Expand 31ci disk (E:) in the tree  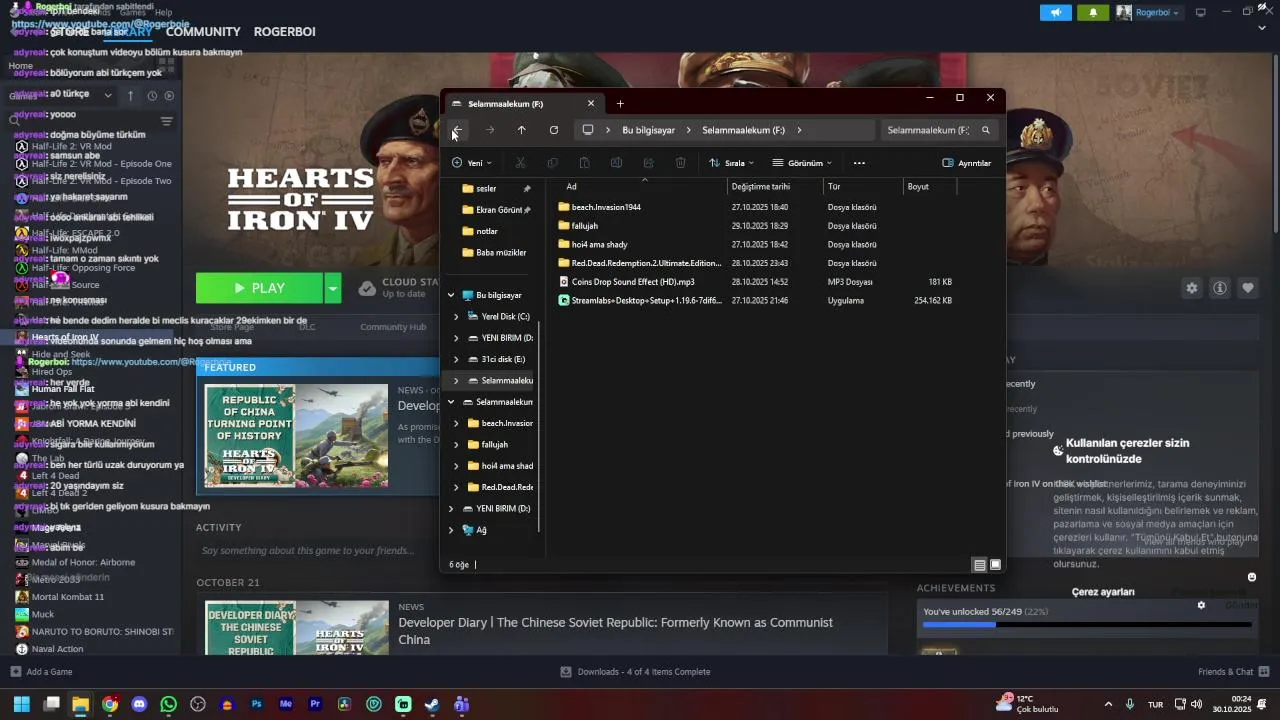[456, 359]
